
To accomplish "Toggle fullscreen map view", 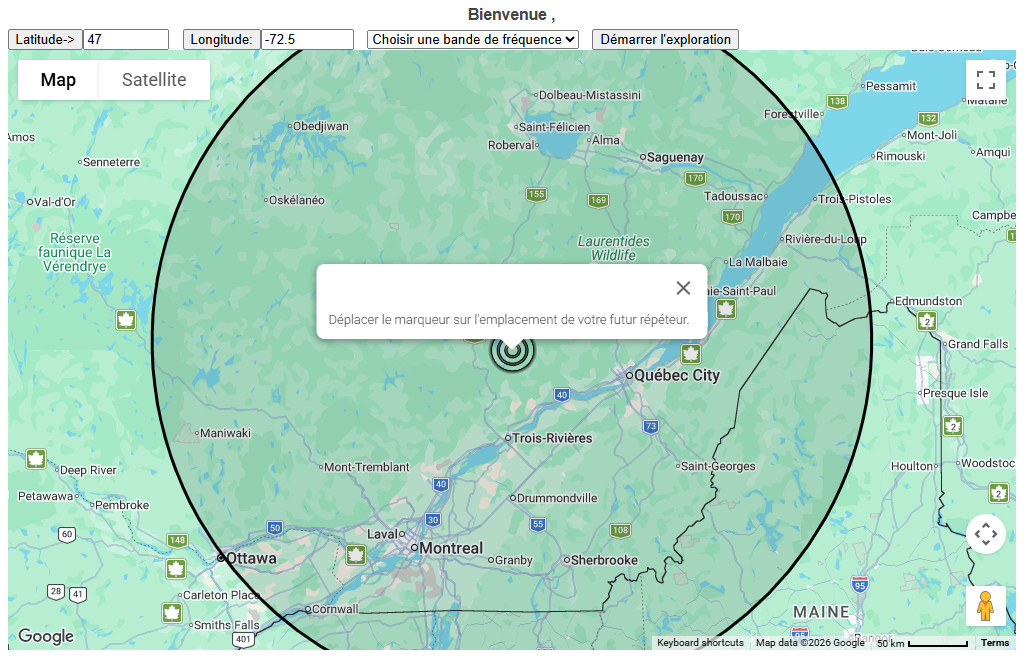I will click(x=985, y=80).
